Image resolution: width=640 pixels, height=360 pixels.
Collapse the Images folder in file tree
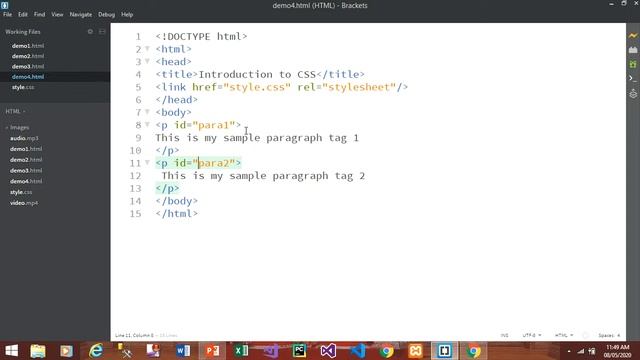pyautogui.click(x=17, y=127)
